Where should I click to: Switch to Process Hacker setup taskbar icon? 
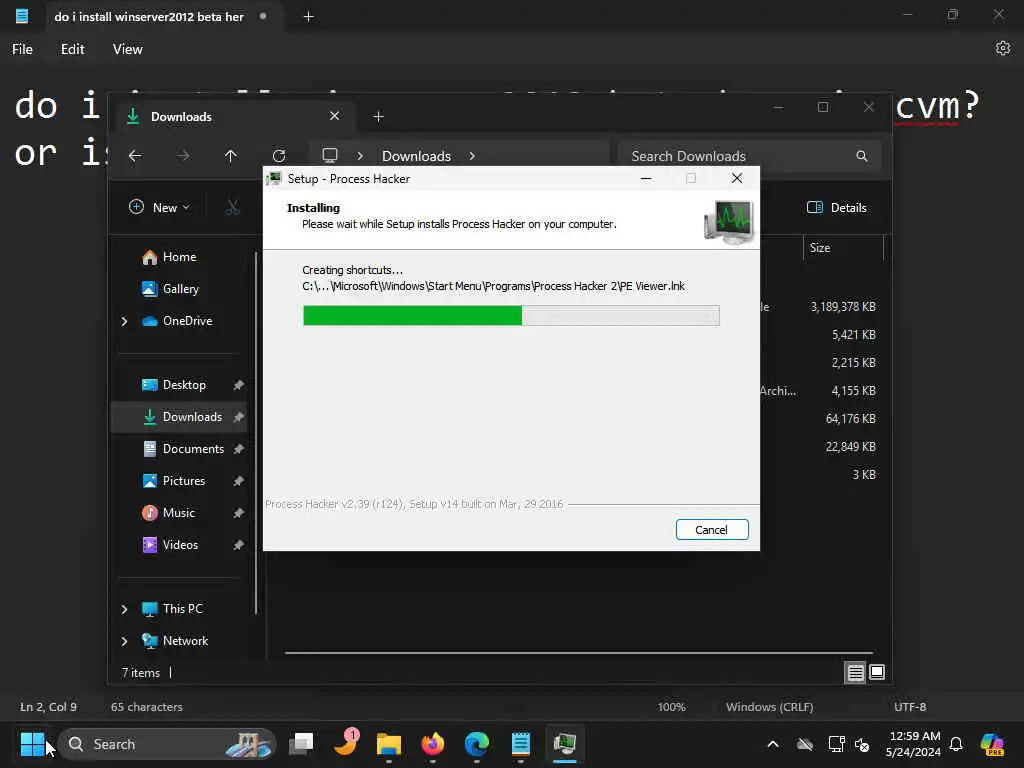point(564,744)
